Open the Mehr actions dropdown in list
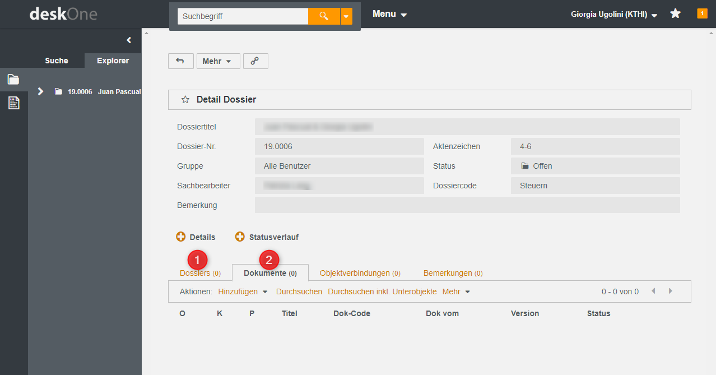The height and width of the screenshot is (376, 716). tap(456, 291)
